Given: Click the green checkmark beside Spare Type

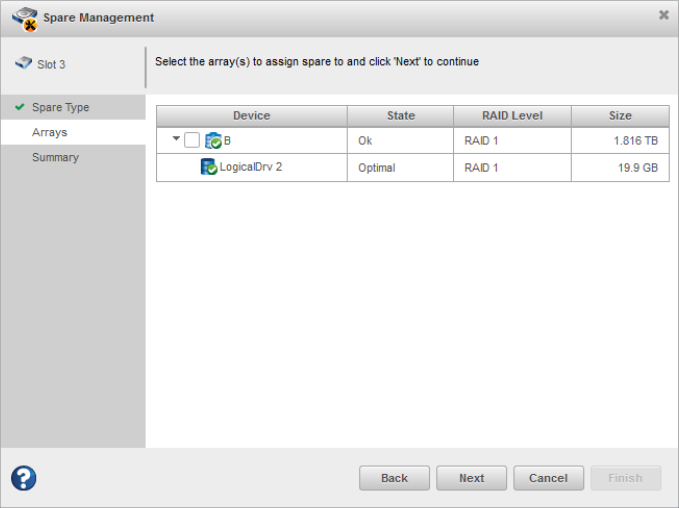Looking at the screenshot, I should coord(20,107).
